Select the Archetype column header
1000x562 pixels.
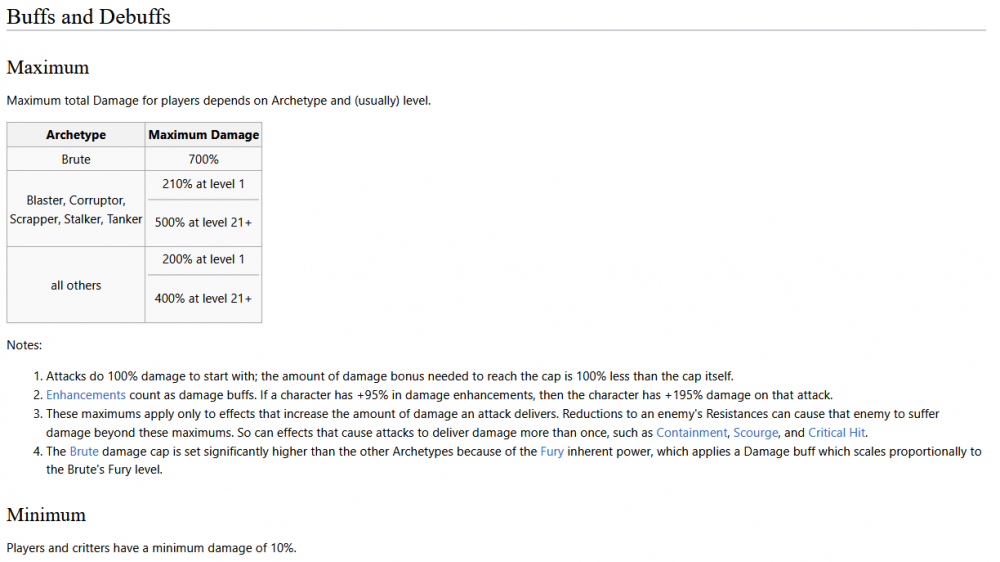point(76,135)
